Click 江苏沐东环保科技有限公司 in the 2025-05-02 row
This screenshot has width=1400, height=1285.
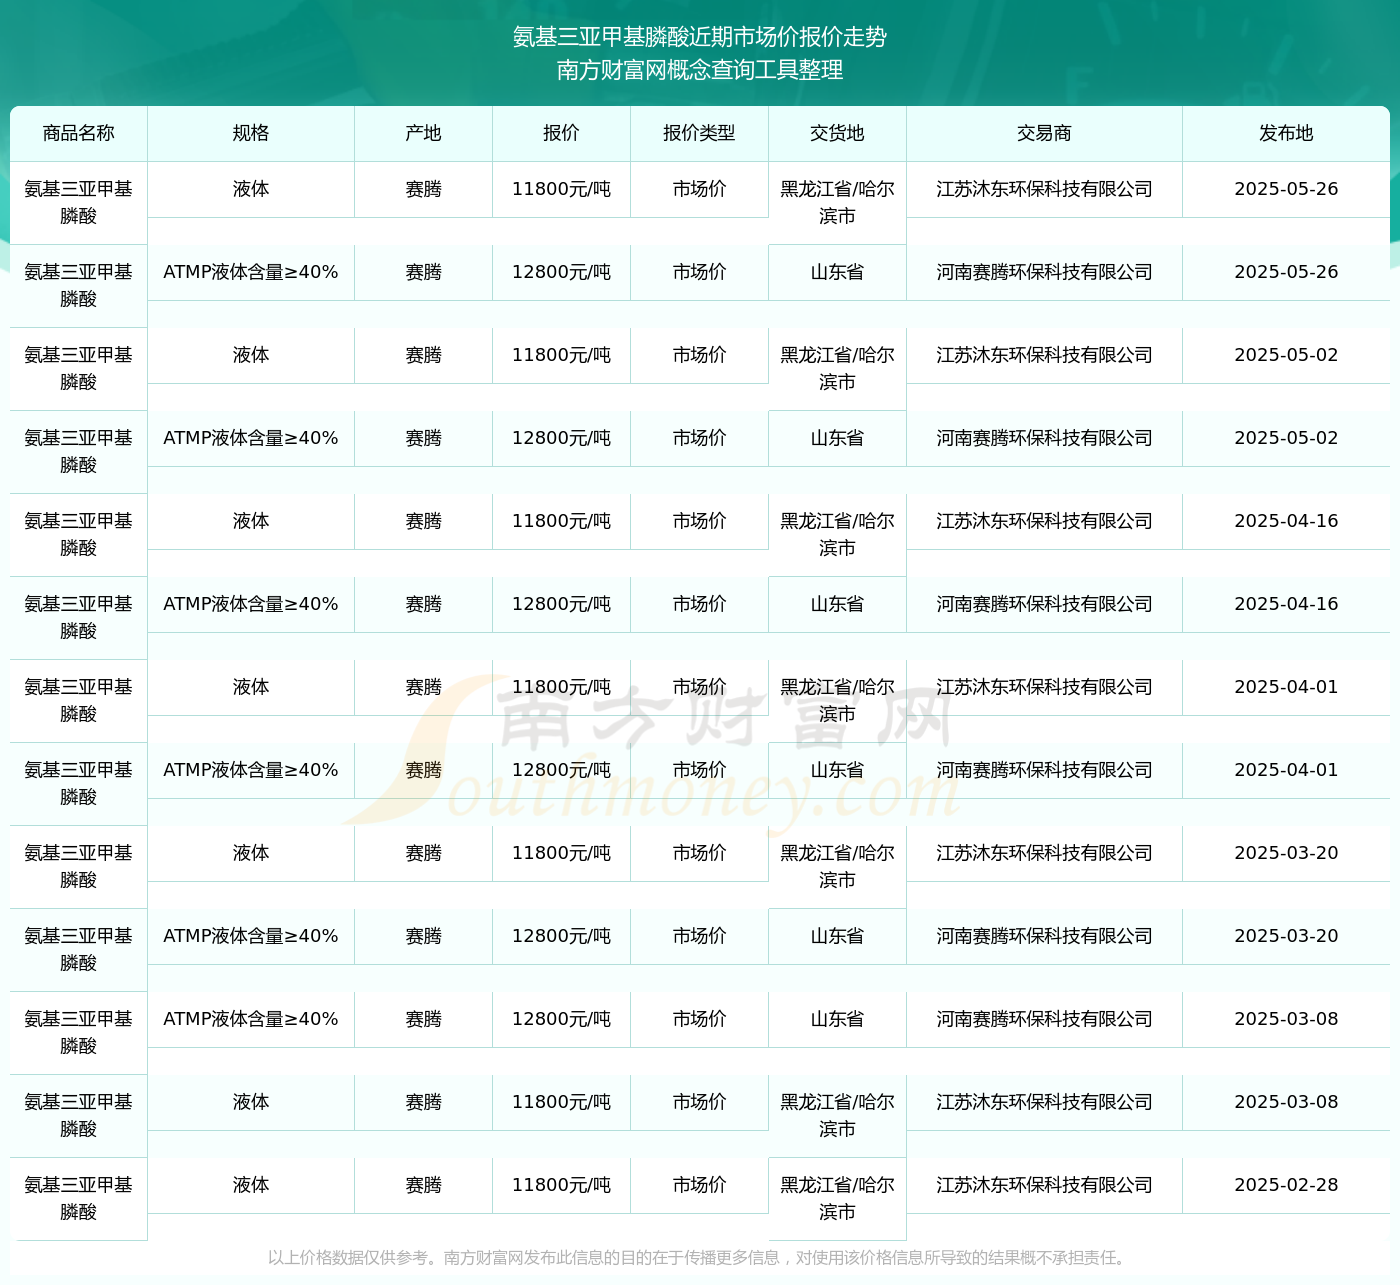pos(1044,355)
